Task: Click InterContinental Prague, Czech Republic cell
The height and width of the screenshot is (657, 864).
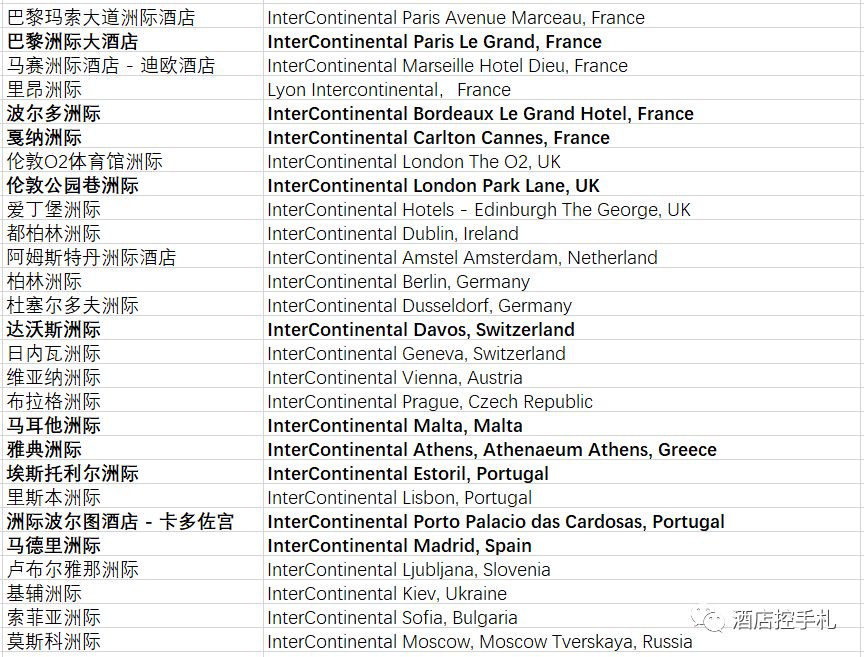Action: pos(429,402)
